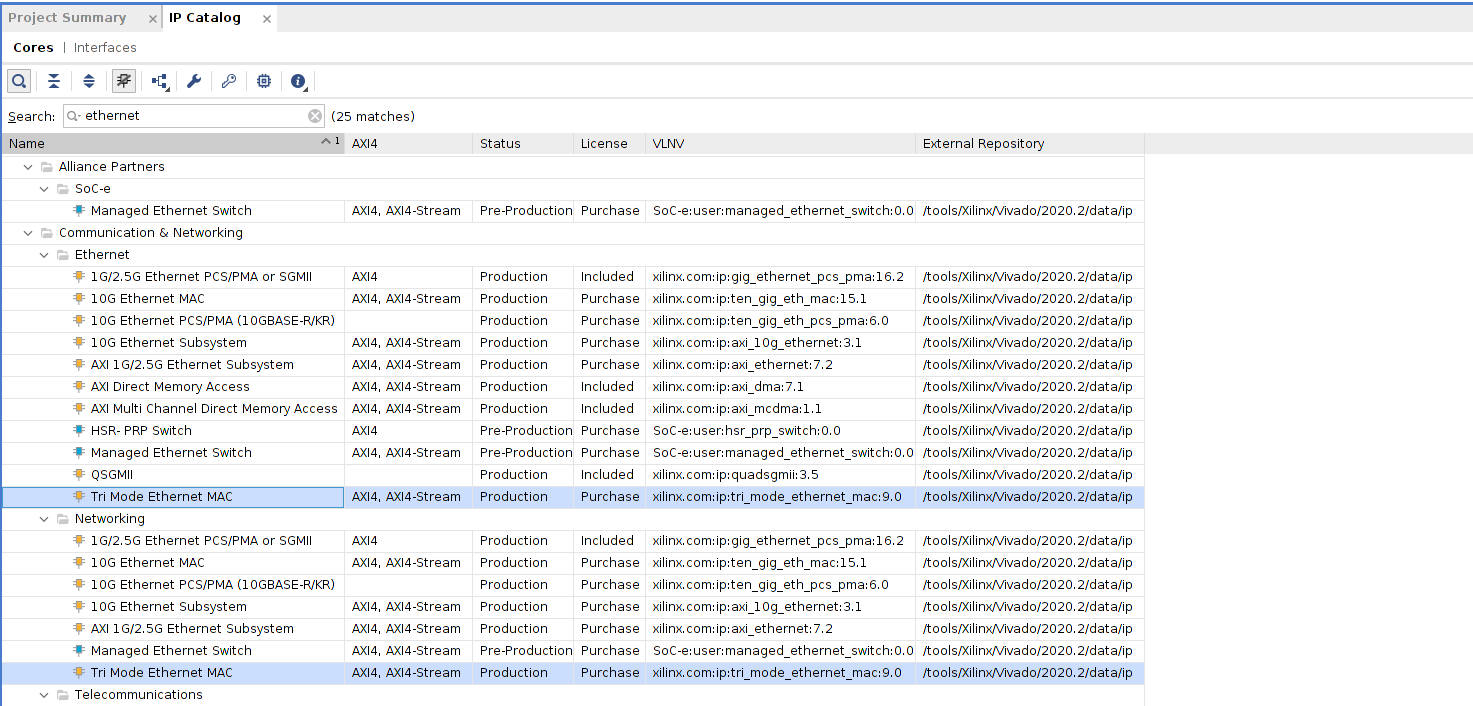The height and width of the screenshot is (706, 1473).
Task: Click the QSGMII IP core icon
Action: [79, 475]
